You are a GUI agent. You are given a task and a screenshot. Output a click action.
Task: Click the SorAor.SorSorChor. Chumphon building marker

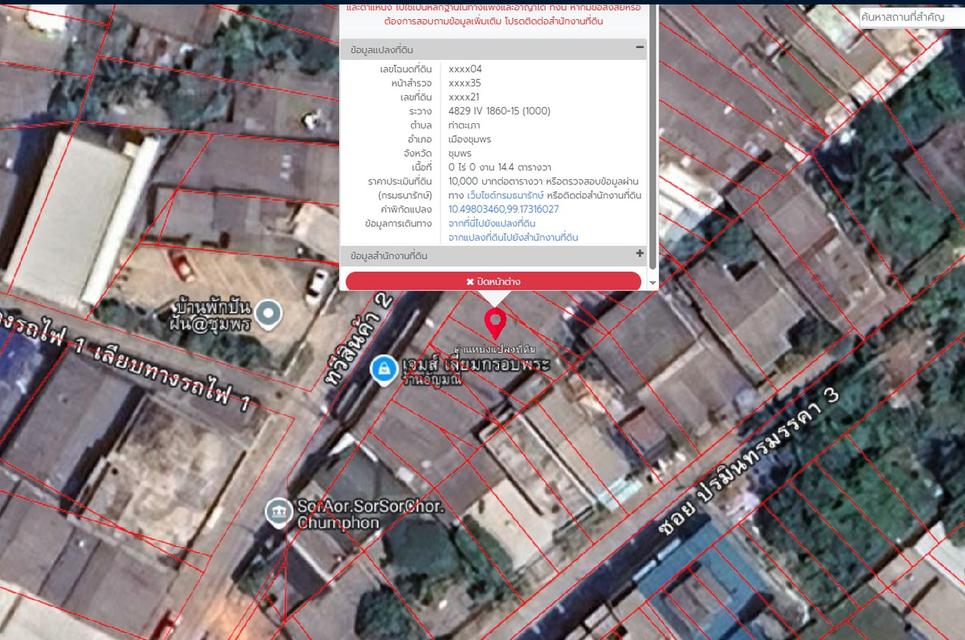[279, 512]
